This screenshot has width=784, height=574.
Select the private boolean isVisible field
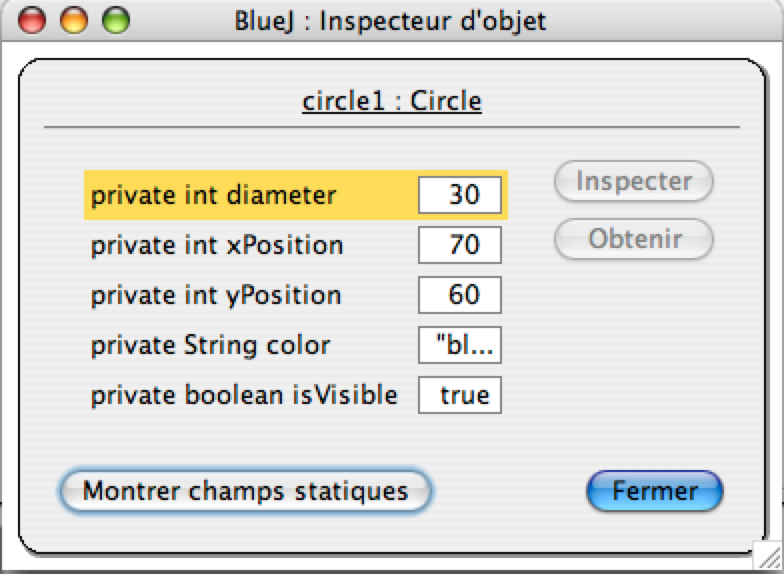tap(296, 395)
